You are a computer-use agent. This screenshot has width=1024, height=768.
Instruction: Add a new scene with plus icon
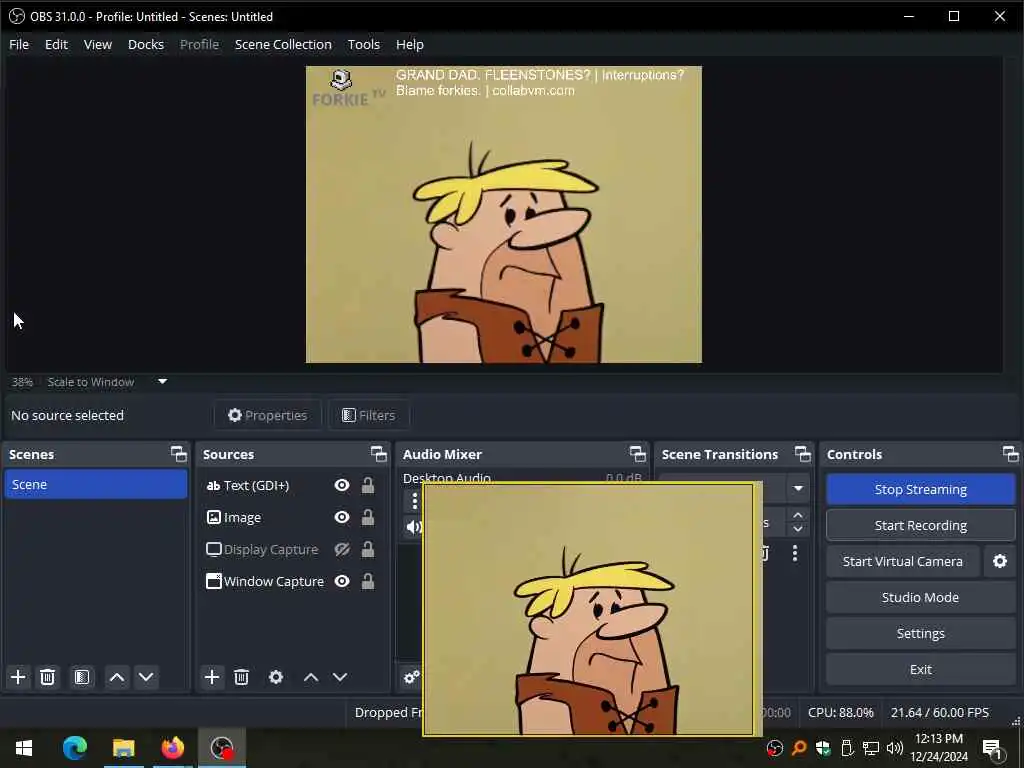(x=18, y=677)
